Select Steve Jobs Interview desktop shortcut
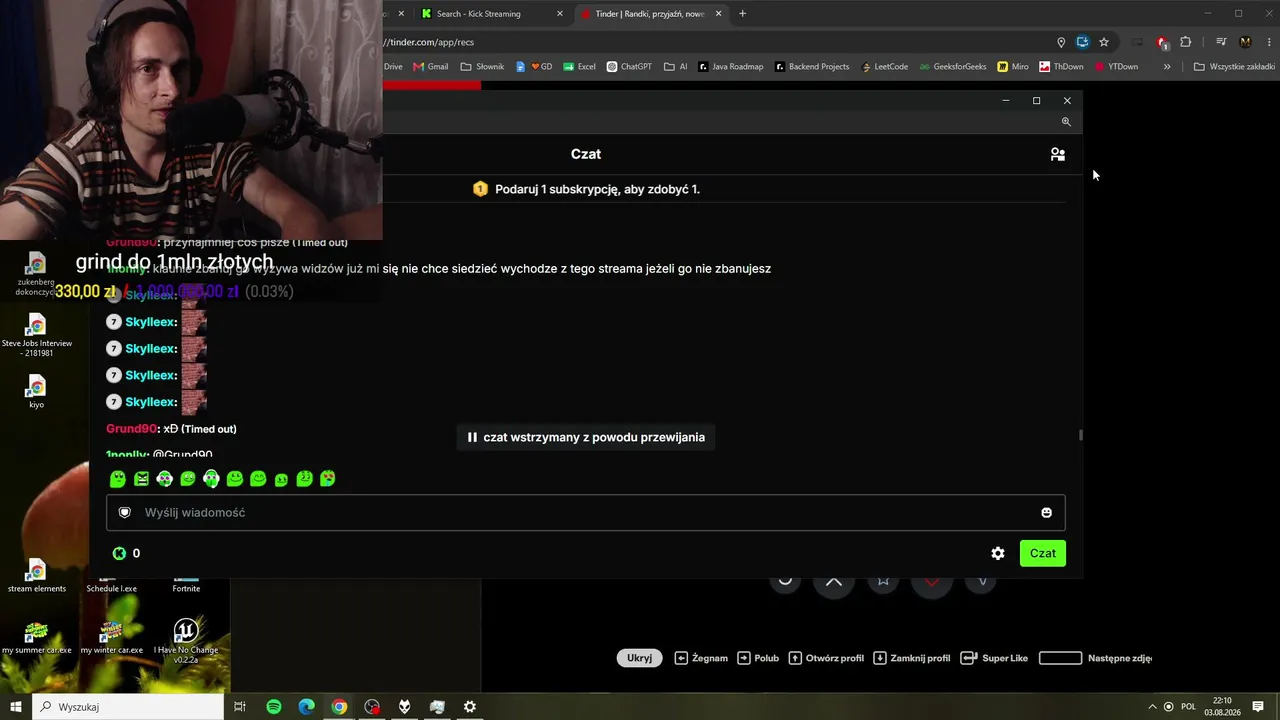Image resolution: width=1280 pixels, height=720 pixels. point(37,335)
